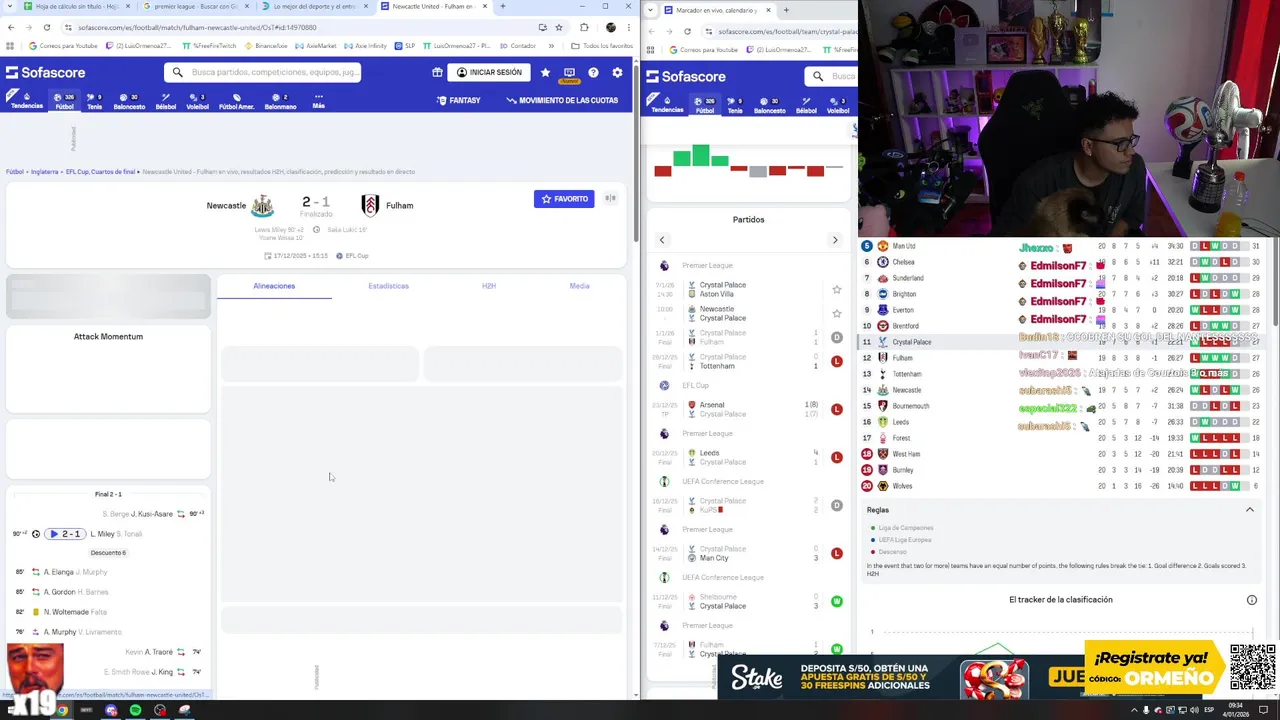Expand the Más sports menu
This screenshot has height=720, width=1280.
(318, 101)
